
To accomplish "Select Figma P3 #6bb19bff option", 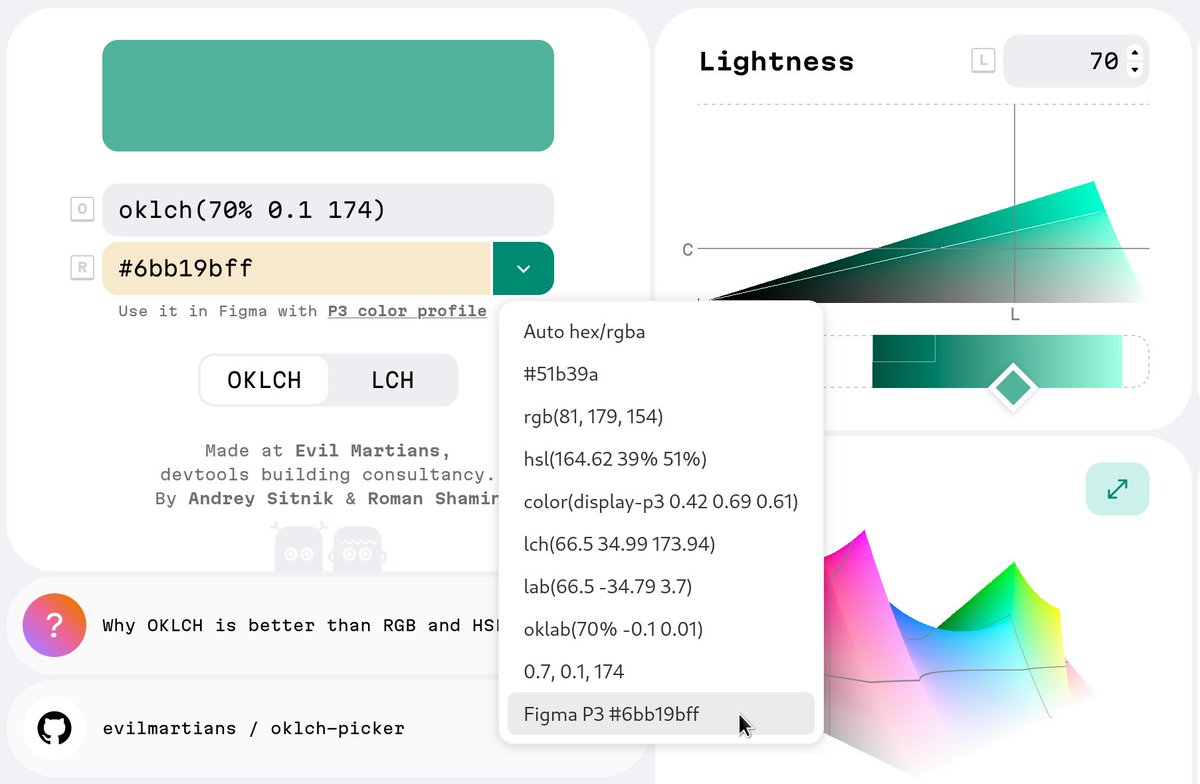I will pyautogui.click(x=661, y=714).
